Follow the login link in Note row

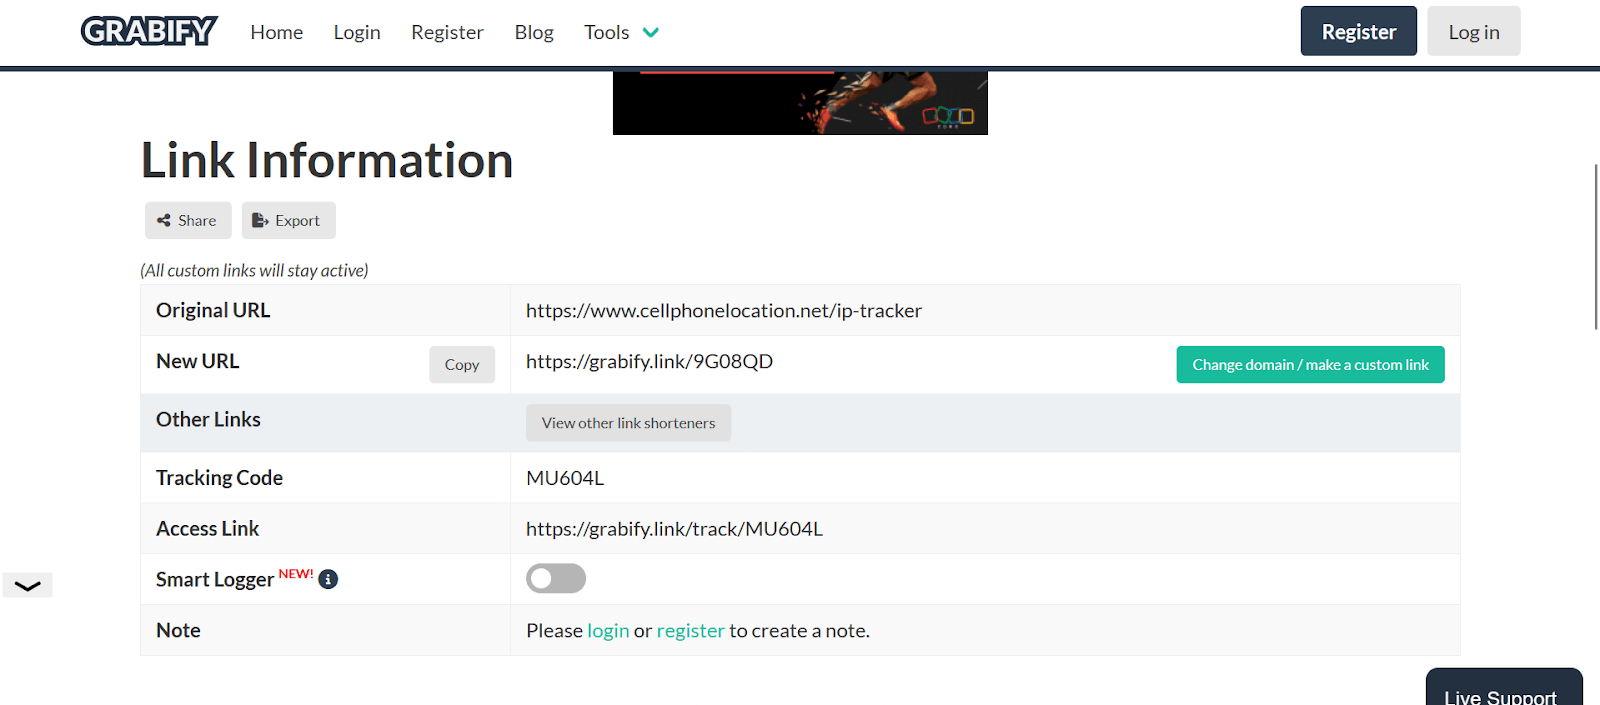[608, 631]
